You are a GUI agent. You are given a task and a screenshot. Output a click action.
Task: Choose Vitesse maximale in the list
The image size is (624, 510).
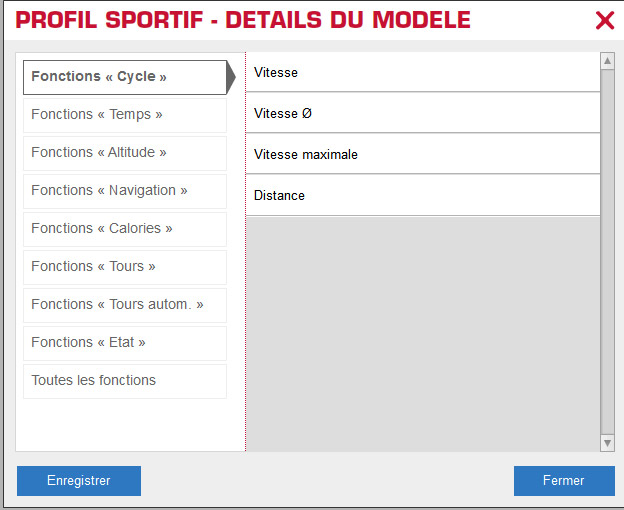coord(423,154)
